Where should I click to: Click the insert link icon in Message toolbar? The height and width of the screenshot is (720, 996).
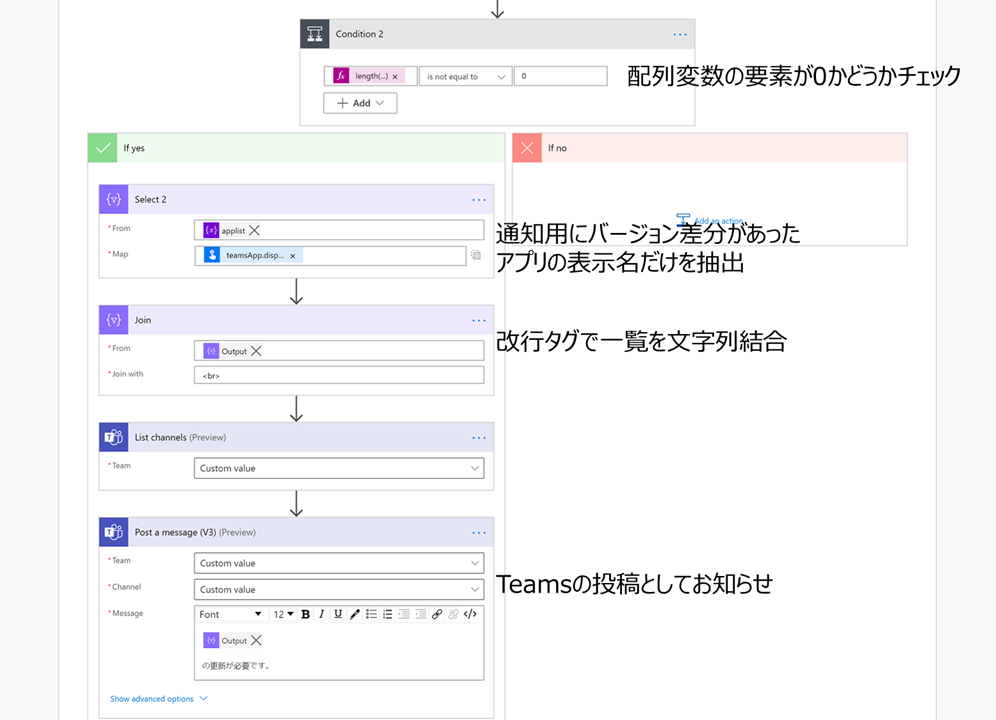pos(436,613)
